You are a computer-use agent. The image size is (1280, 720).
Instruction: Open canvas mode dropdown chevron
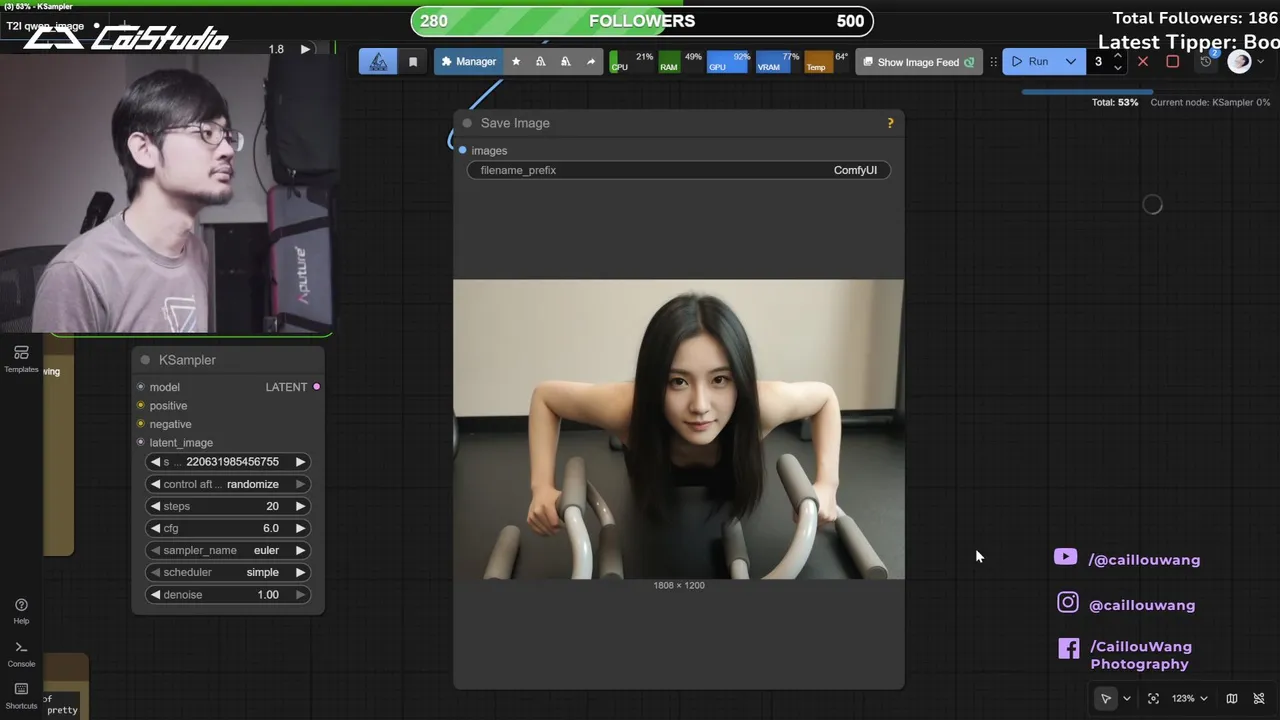tap(1127, 698)
